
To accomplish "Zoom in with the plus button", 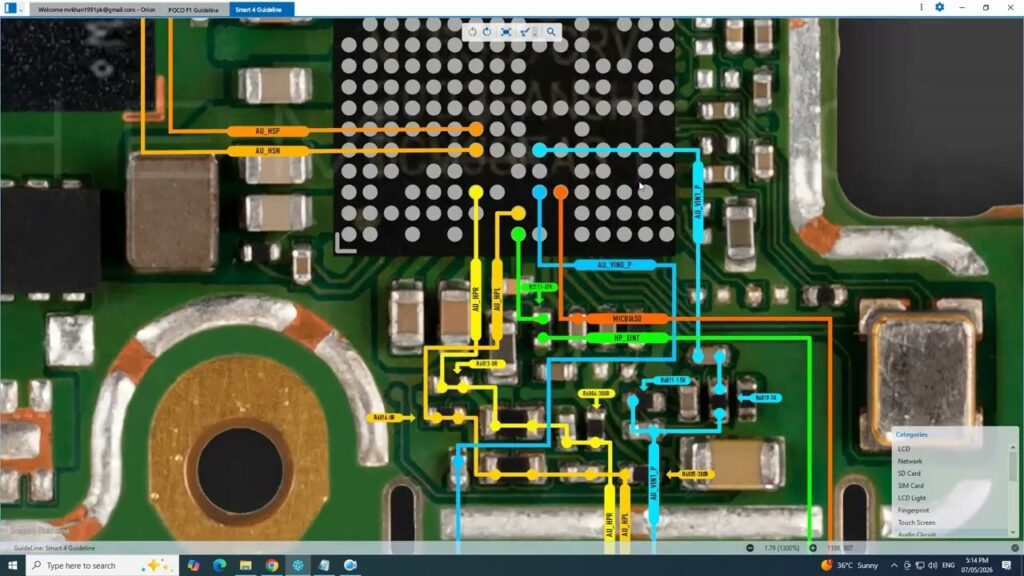I will [x=812, y=548].
